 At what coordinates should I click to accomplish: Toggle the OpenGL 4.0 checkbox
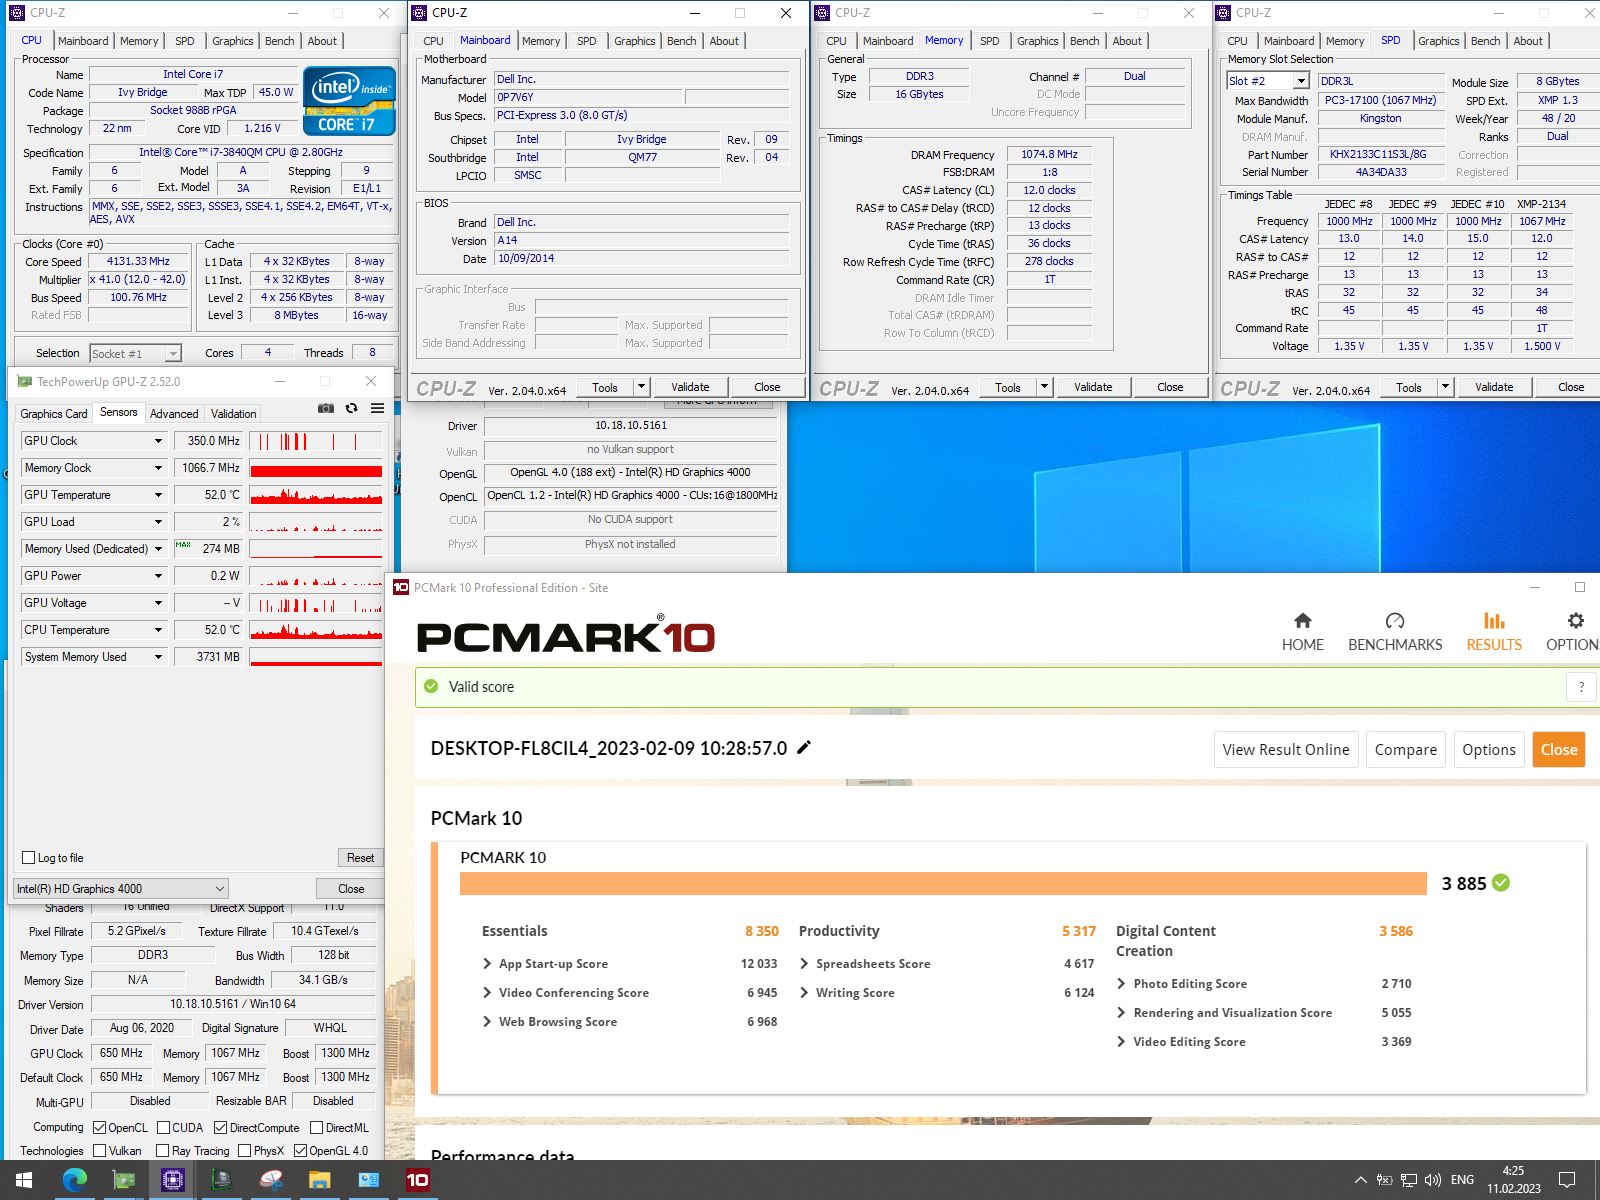(x=300, y=1151)
